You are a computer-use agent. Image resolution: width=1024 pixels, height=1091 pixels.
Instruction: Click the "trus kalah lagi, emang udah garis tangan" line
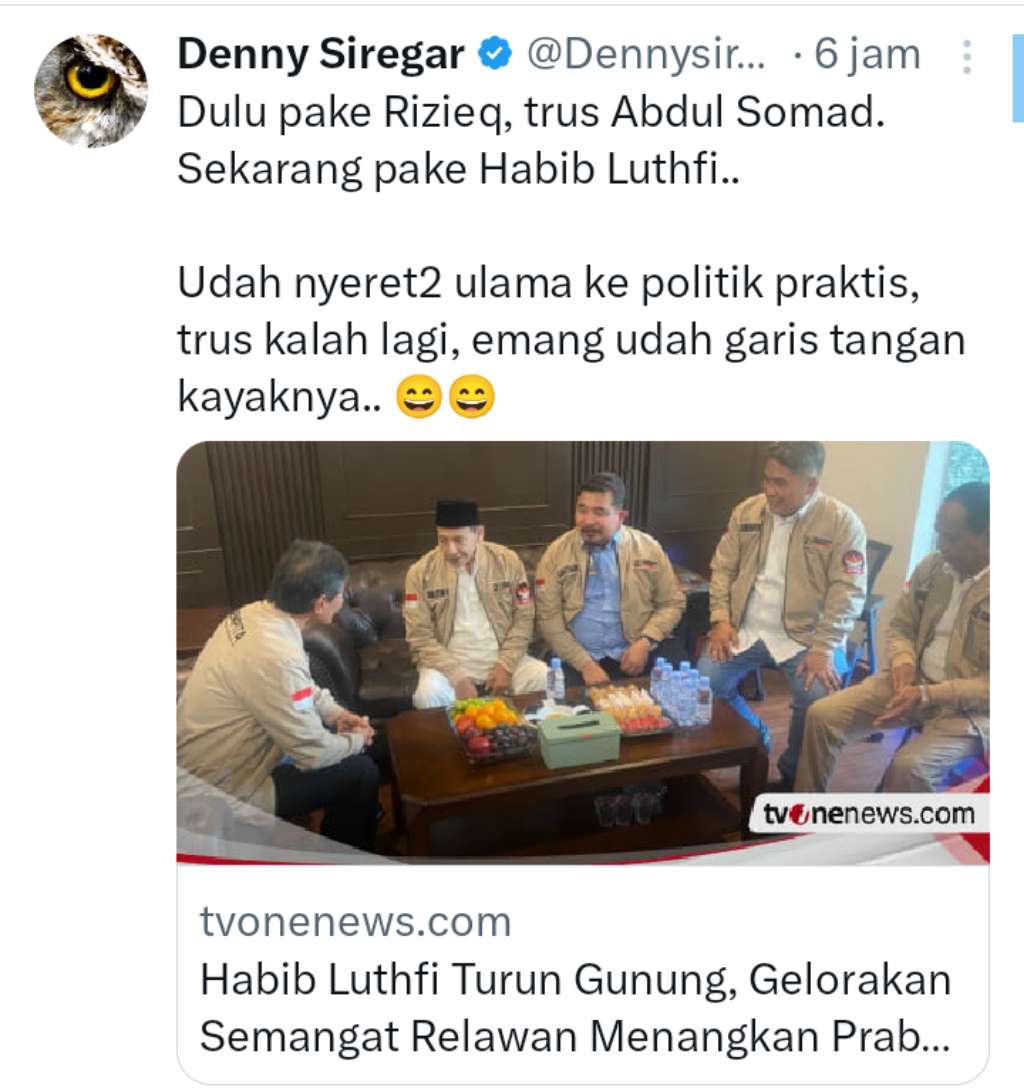point(572,340)
